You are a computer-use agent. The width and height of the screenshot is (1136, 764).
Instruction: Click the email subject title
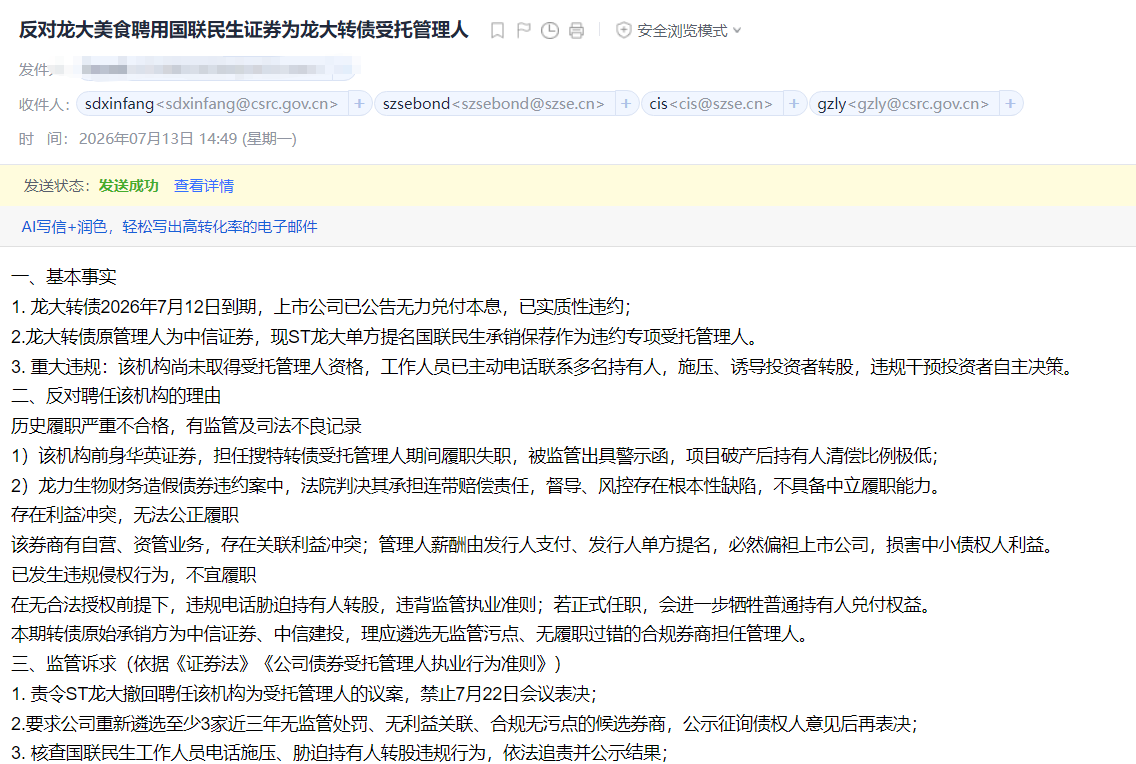point(243,30)
